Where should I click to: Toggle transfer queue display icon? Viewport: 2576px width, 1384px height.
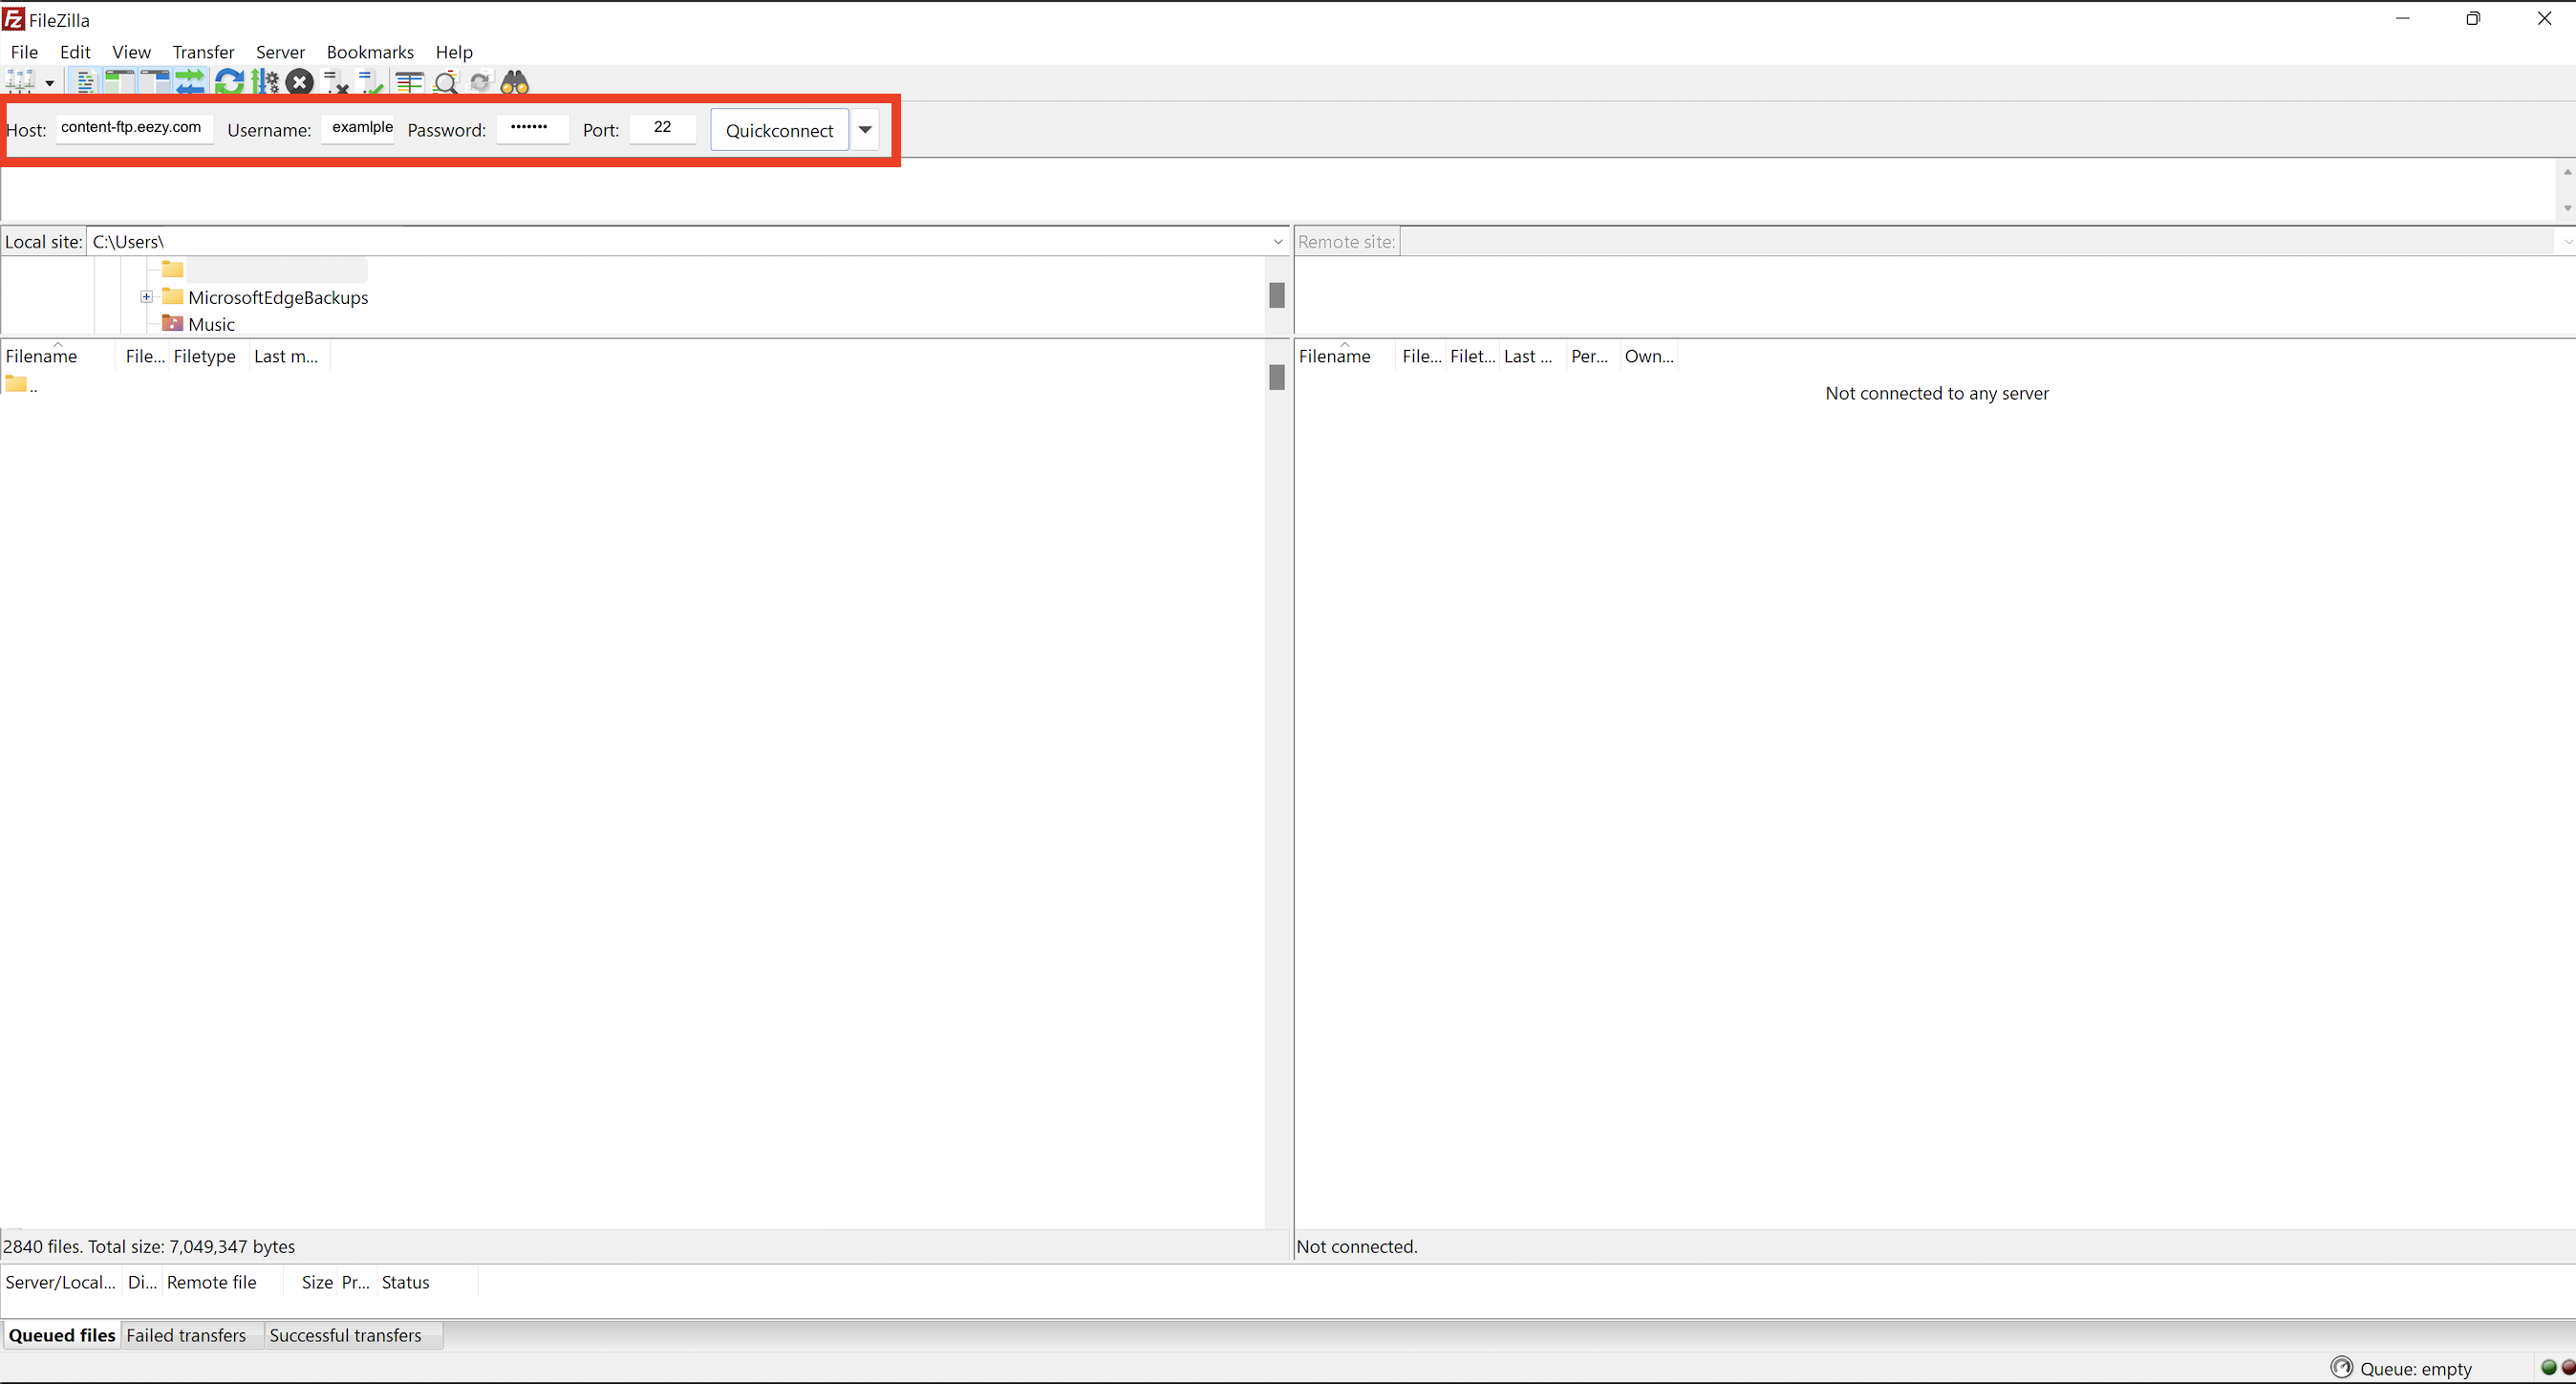(190, 83)
